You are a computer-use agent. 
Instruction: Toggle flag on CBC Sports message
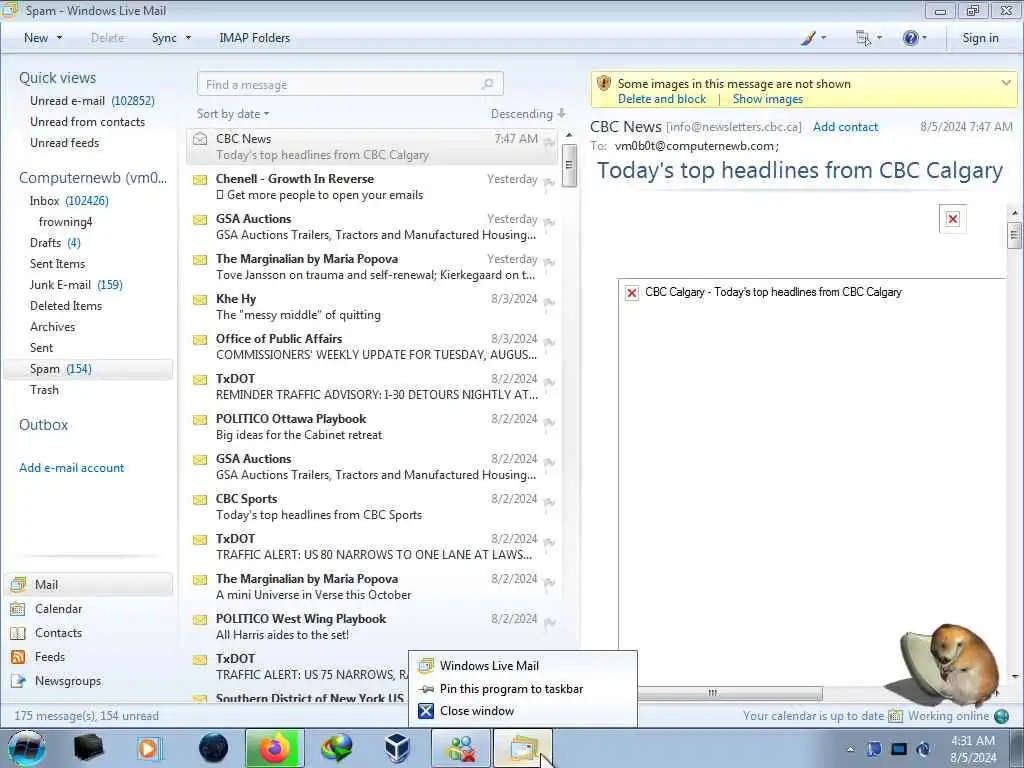549,502
